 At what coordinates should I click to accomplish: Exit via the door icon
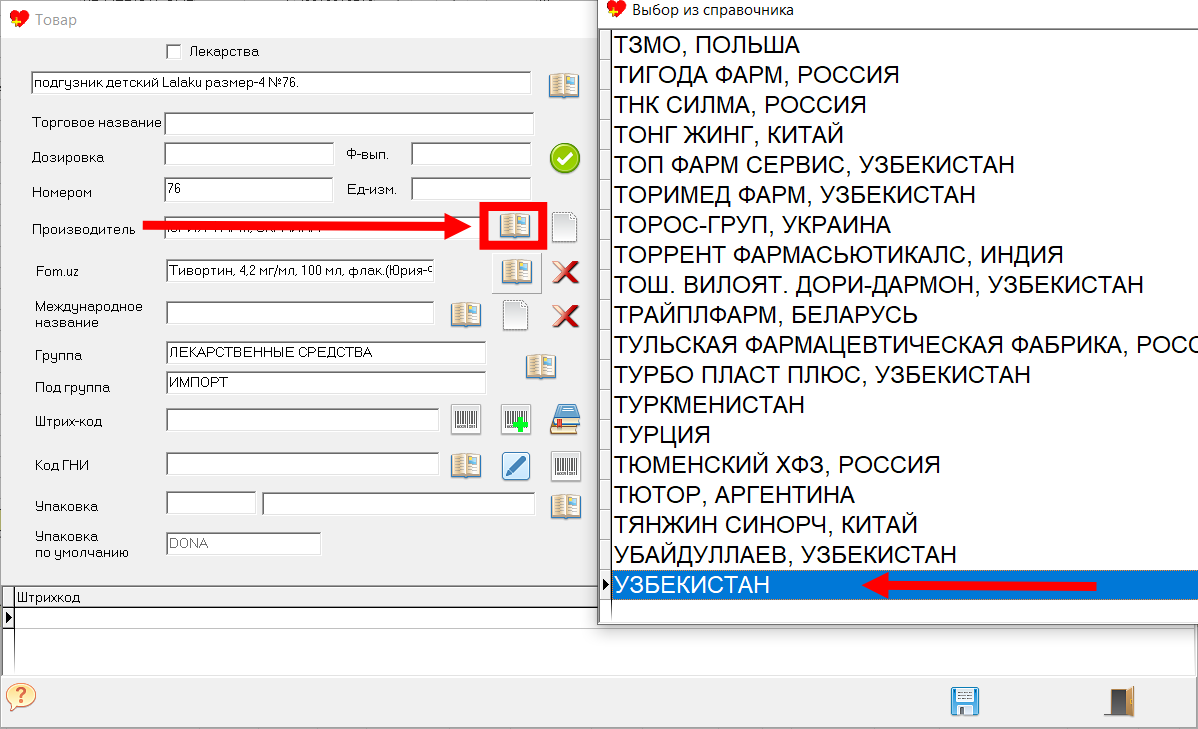[x=1120, y=701]
